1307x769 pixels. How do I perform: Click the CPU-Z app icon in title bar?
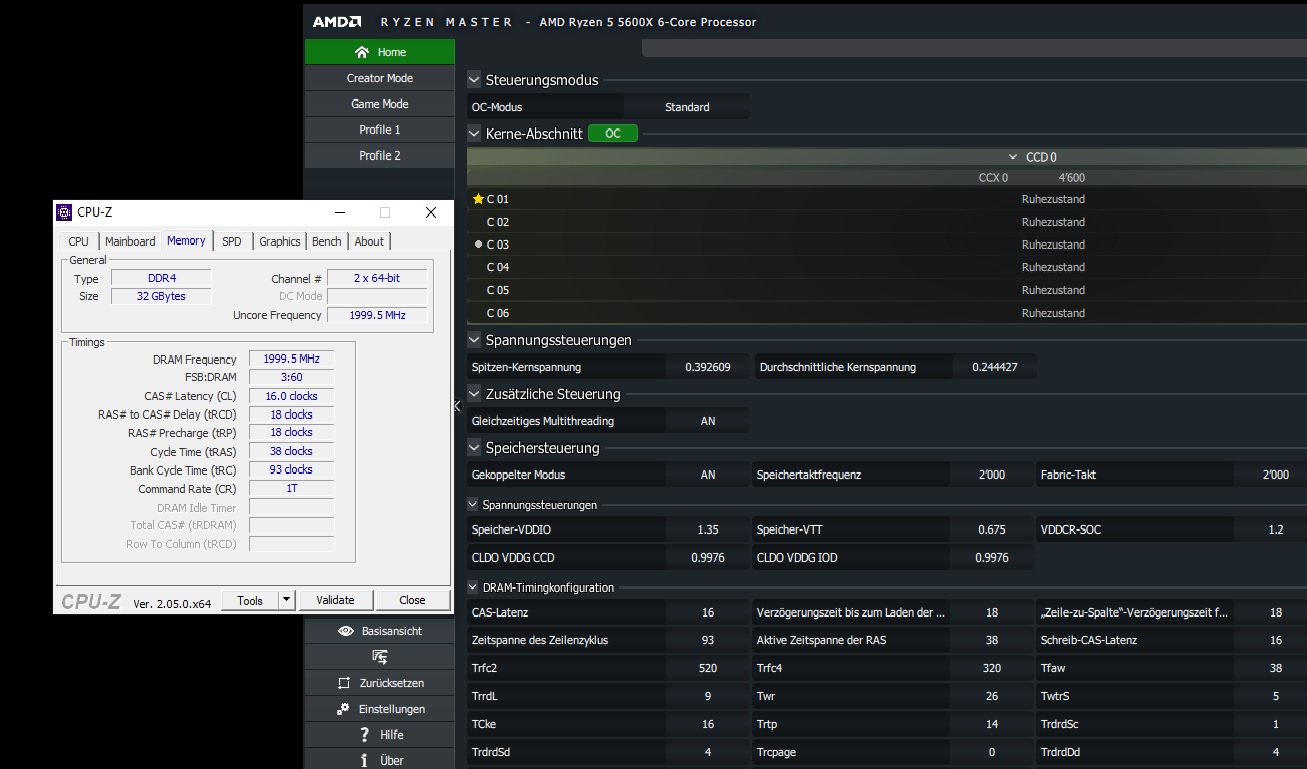(x=64, y=212)
